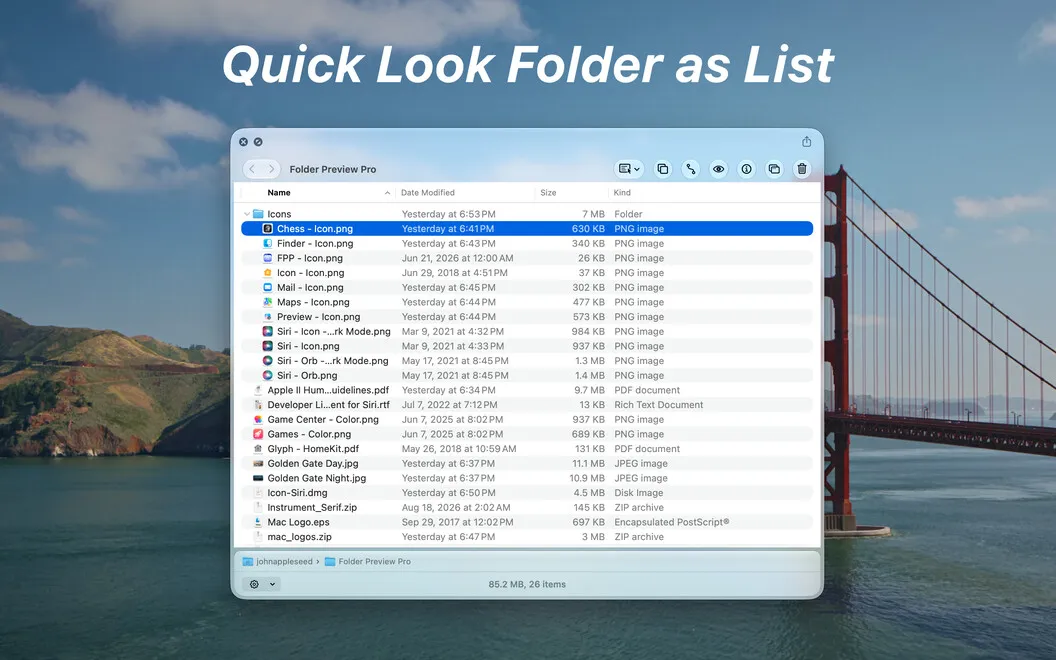
Task: Click the FPP - Icon.png file icon
Action: tap(267, 258)
